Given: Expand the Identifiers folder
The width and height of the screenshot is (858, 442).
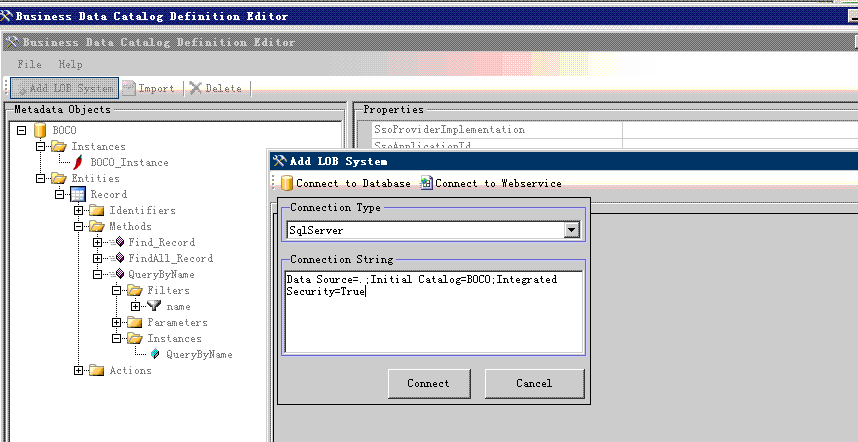Looking at the screenshot, I should [78, 210].
